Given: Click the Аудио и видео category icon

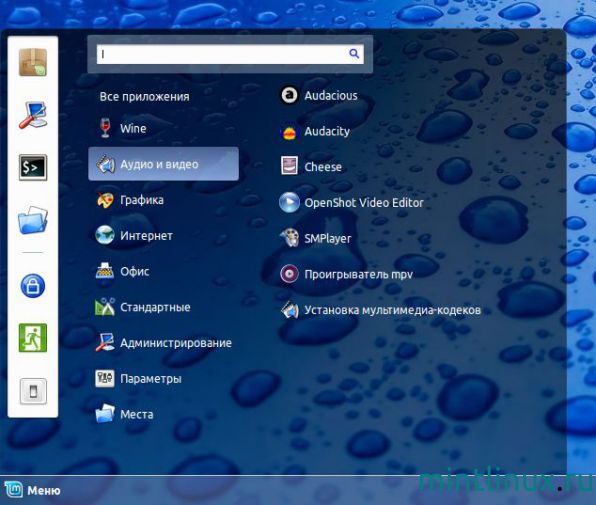Looking at the screenshot, I should coord(105,164).
